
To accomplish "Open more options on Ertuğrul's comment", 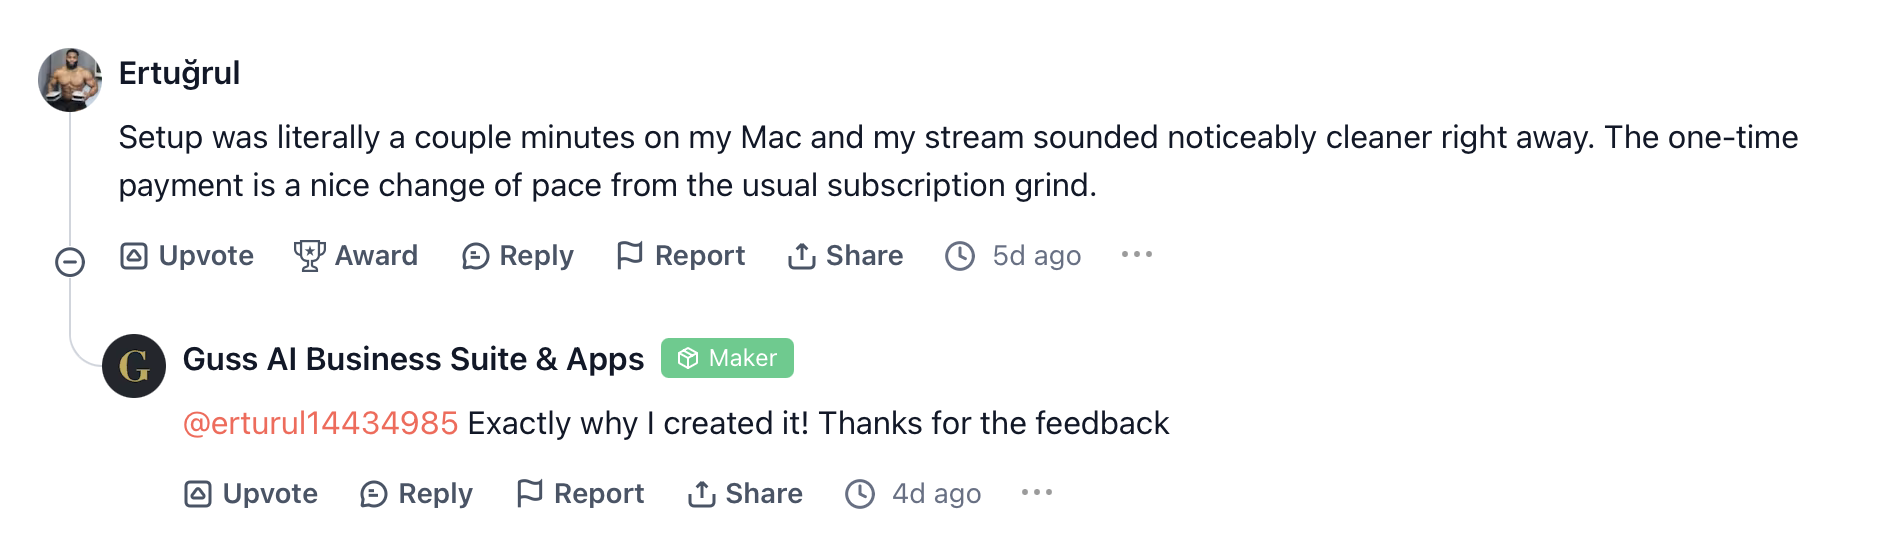I will (x=1137, y=255).
